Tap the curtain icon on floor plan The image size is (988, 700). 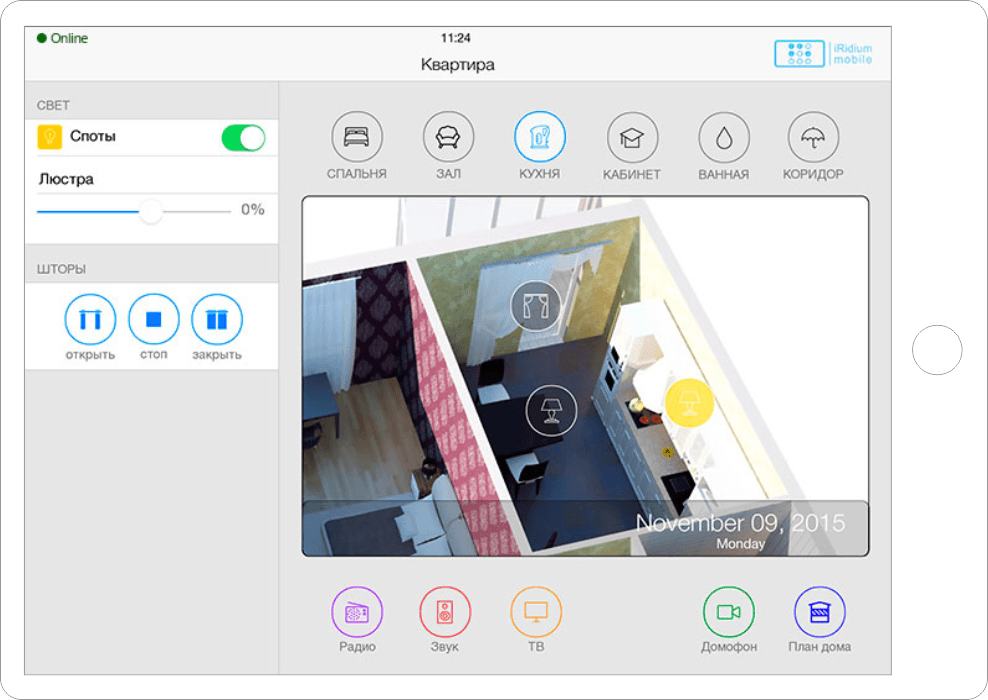(x=536, y=306)
